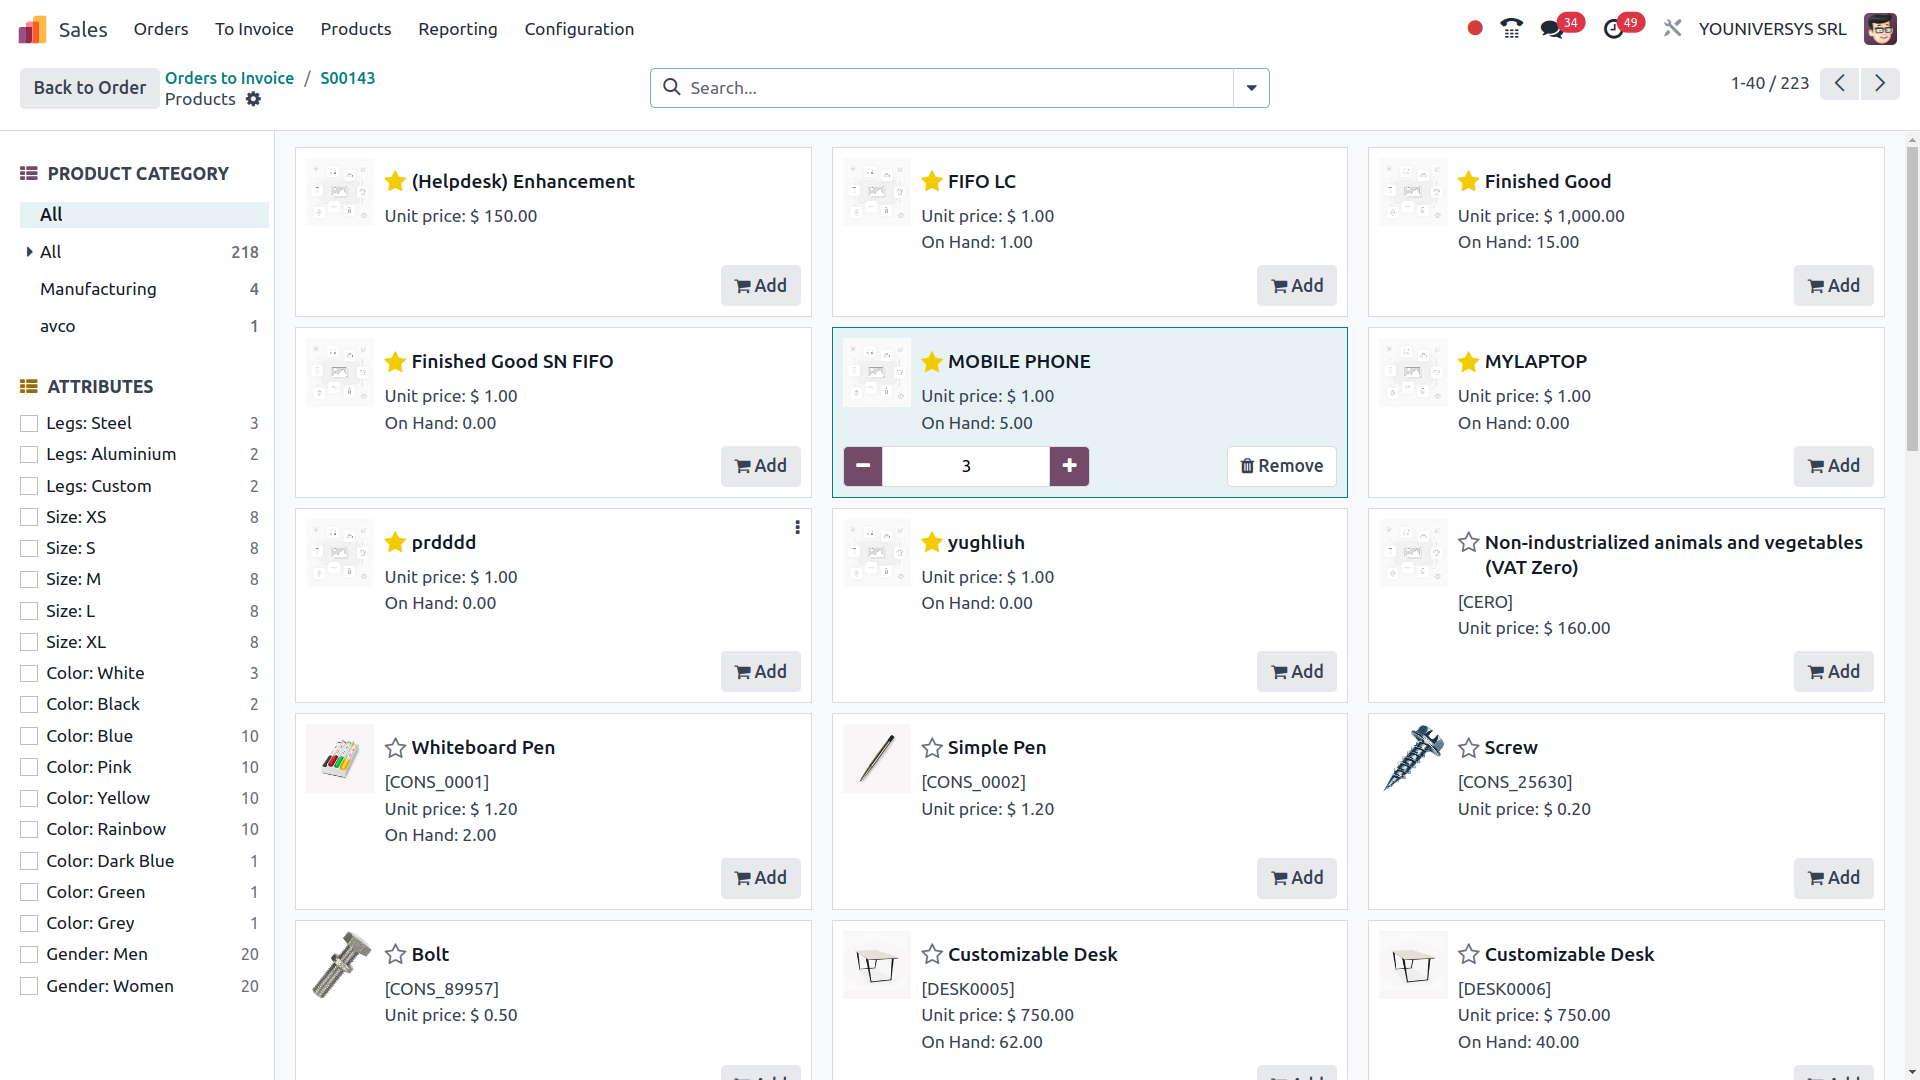Toggle the favorite star on Whiteboard Pen
This screenshot has width=1920, height=1080.
[x=394, y=747]
